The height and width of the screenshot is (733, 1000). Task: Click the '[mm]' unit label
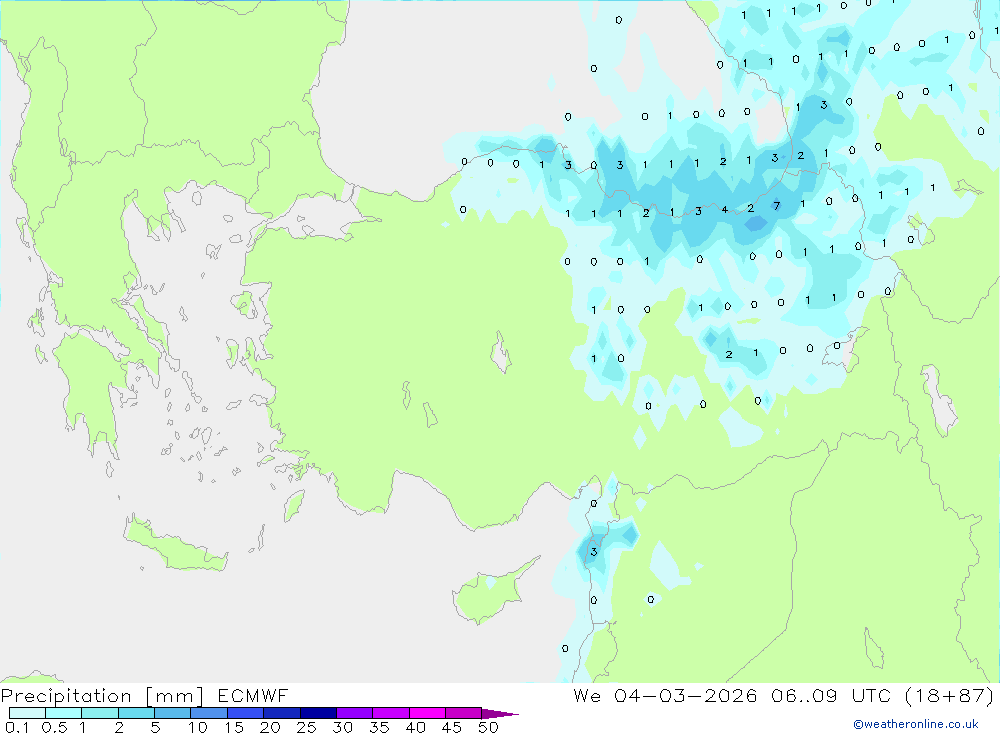[174, 696]
